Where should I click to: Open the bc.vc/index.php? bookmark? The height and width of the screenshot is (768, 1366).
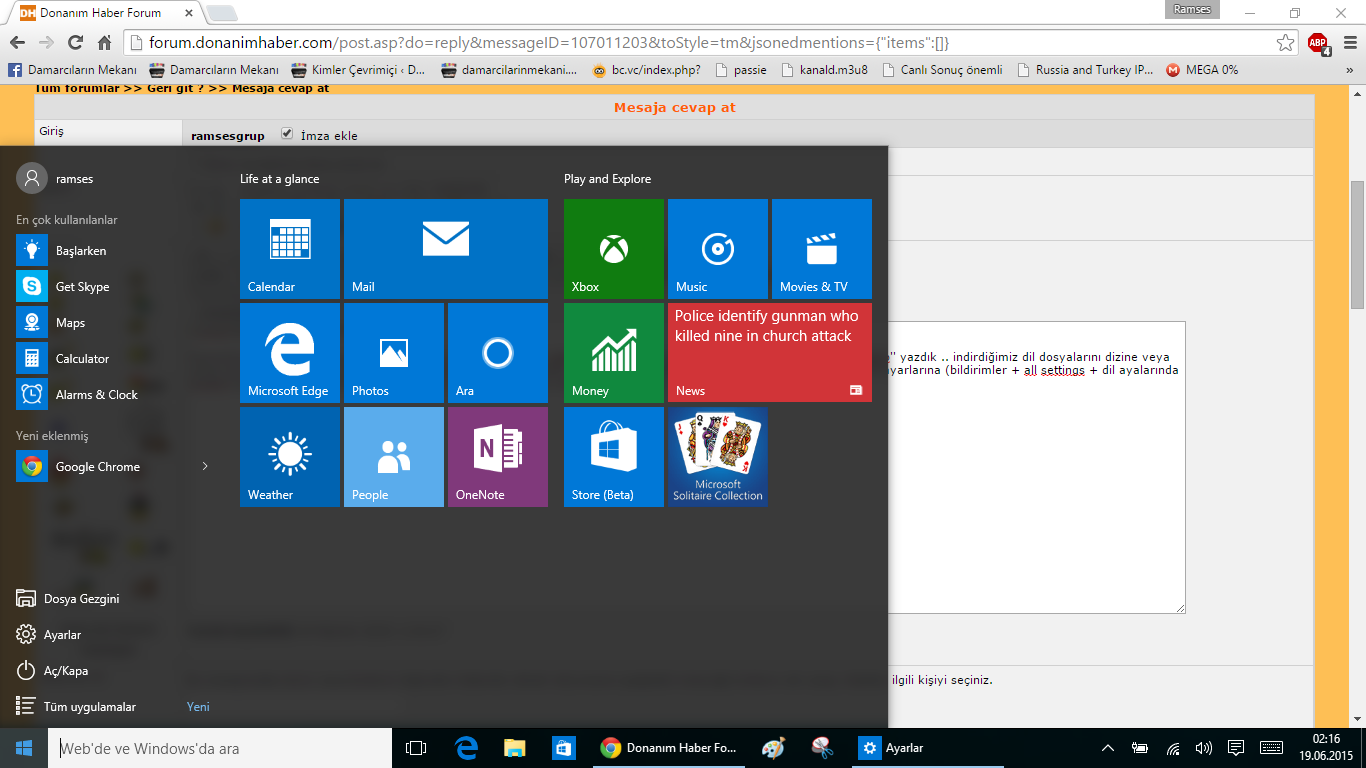(x=646, y=70)
